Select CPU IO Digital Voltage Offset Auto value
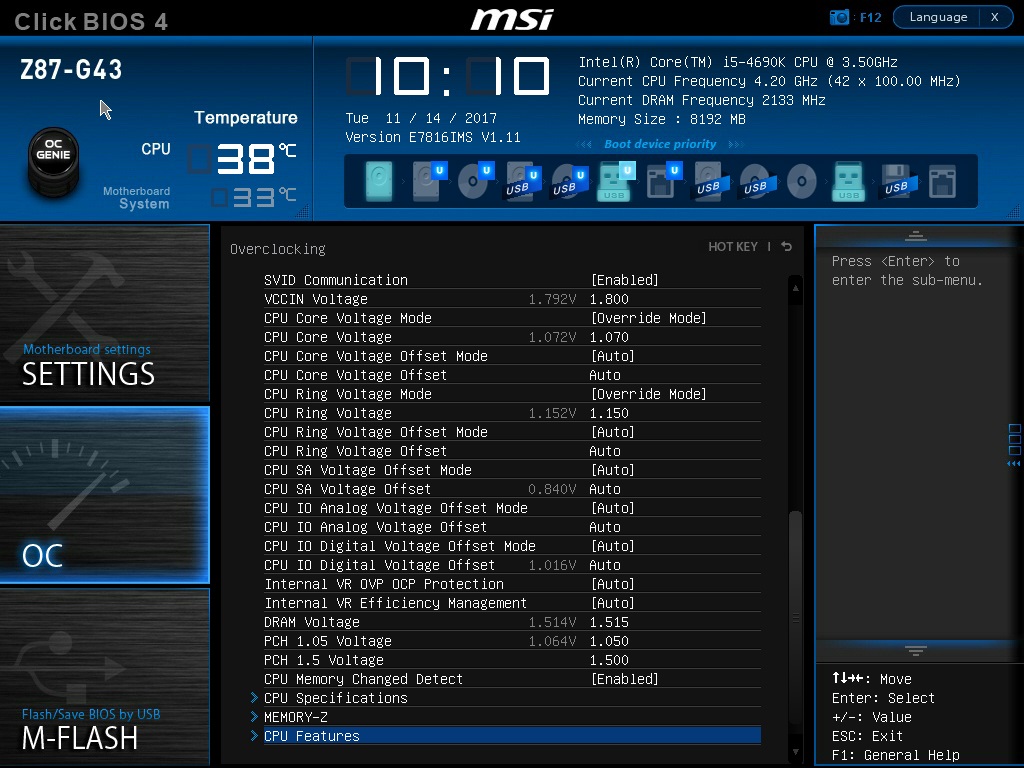Image resolution: width=1024 pixels, height=768 pixels. [605, 565]
